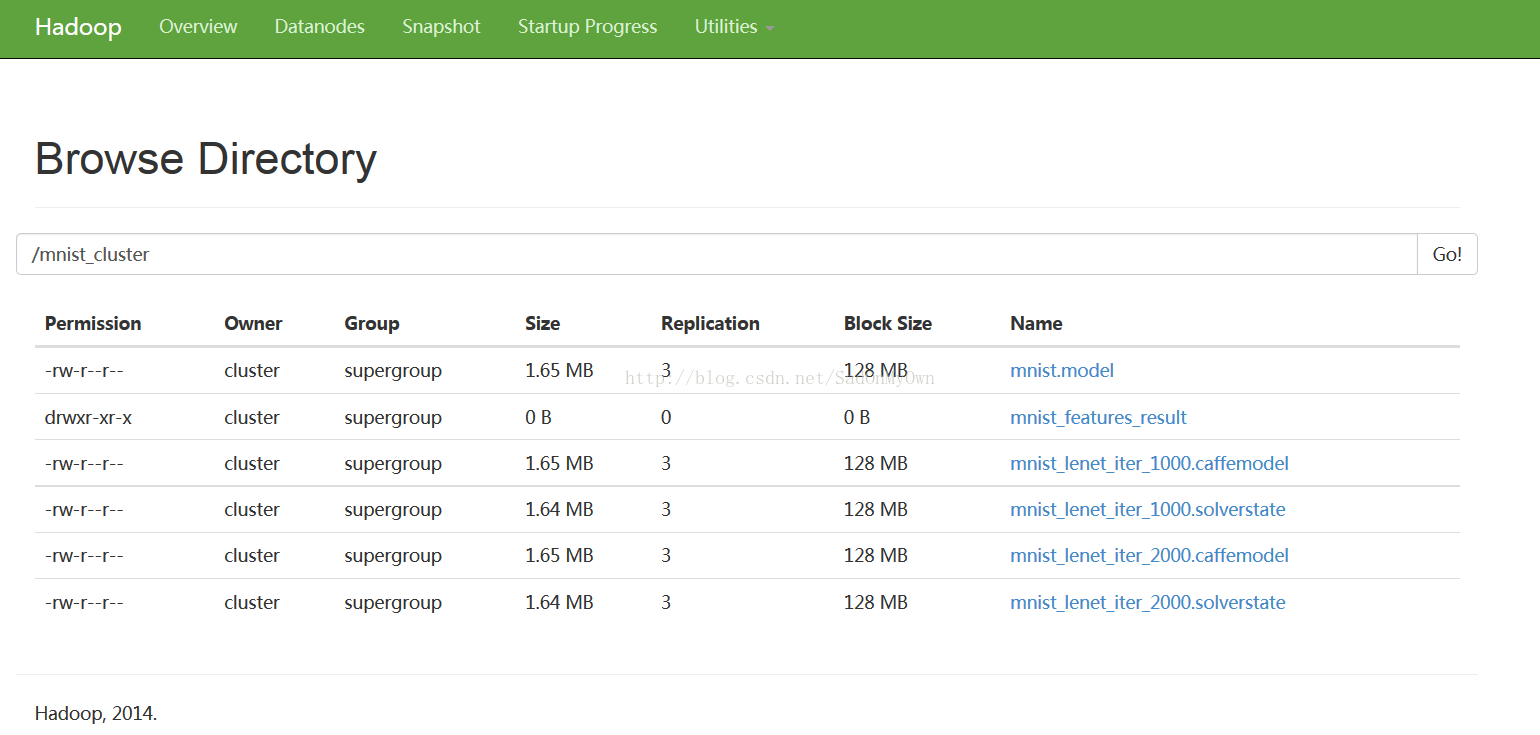Select 1.65 MB size of iter_2000.caffemodel row

559,555
